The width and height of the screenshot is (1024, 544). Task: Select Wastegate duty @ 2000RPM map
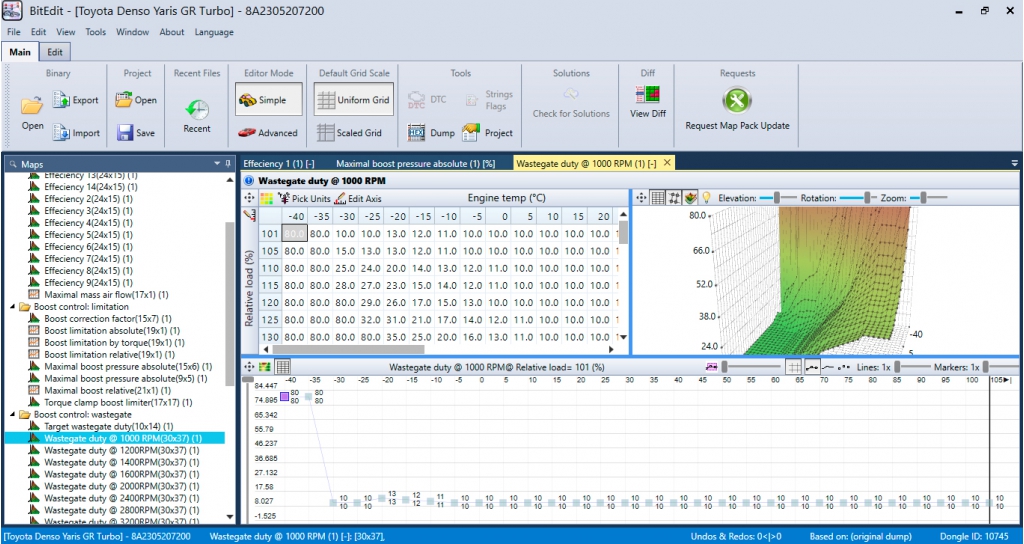coord(121,487)
